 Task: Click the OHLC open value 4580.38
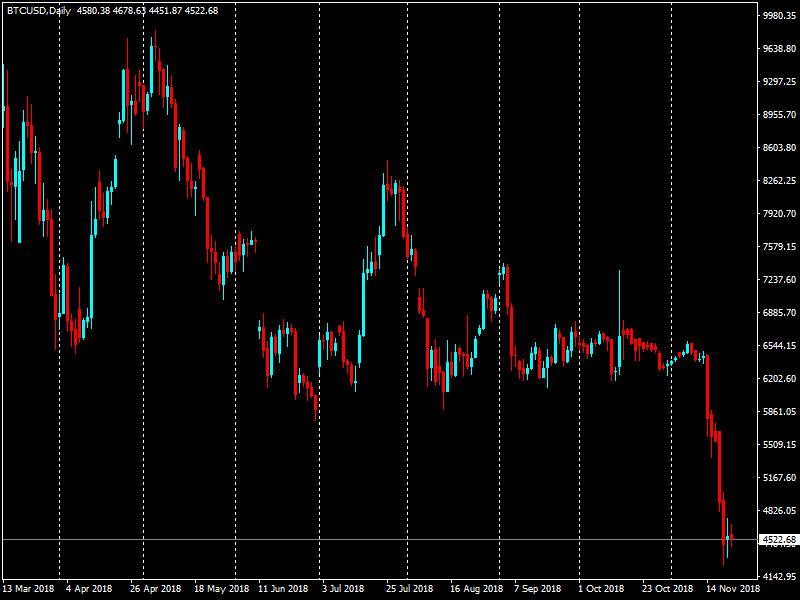click(x=93, y=11)
